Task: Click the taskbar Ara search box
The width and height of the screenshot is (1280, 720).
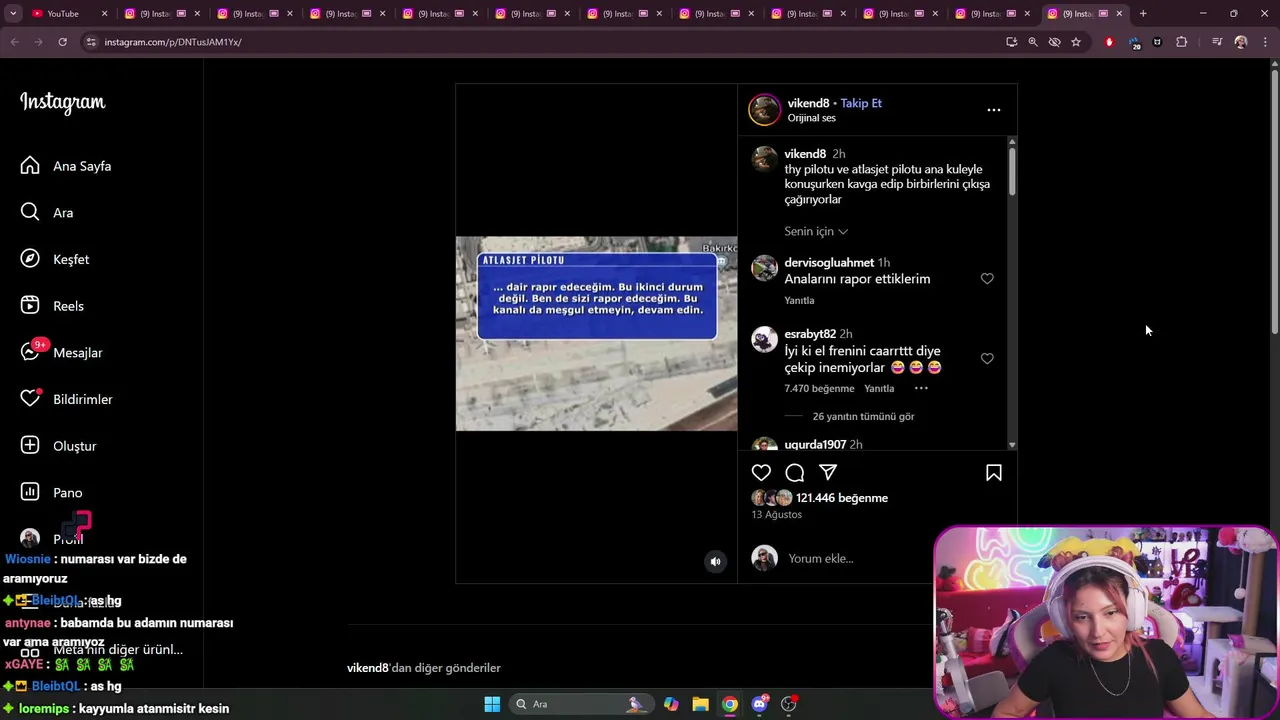Action: pyautogui.click(x=580, y=704)
